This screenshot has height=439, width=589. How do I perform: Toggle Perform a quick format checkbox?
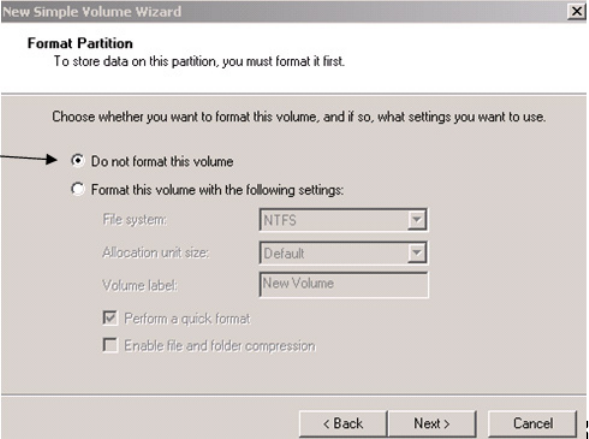110,318
